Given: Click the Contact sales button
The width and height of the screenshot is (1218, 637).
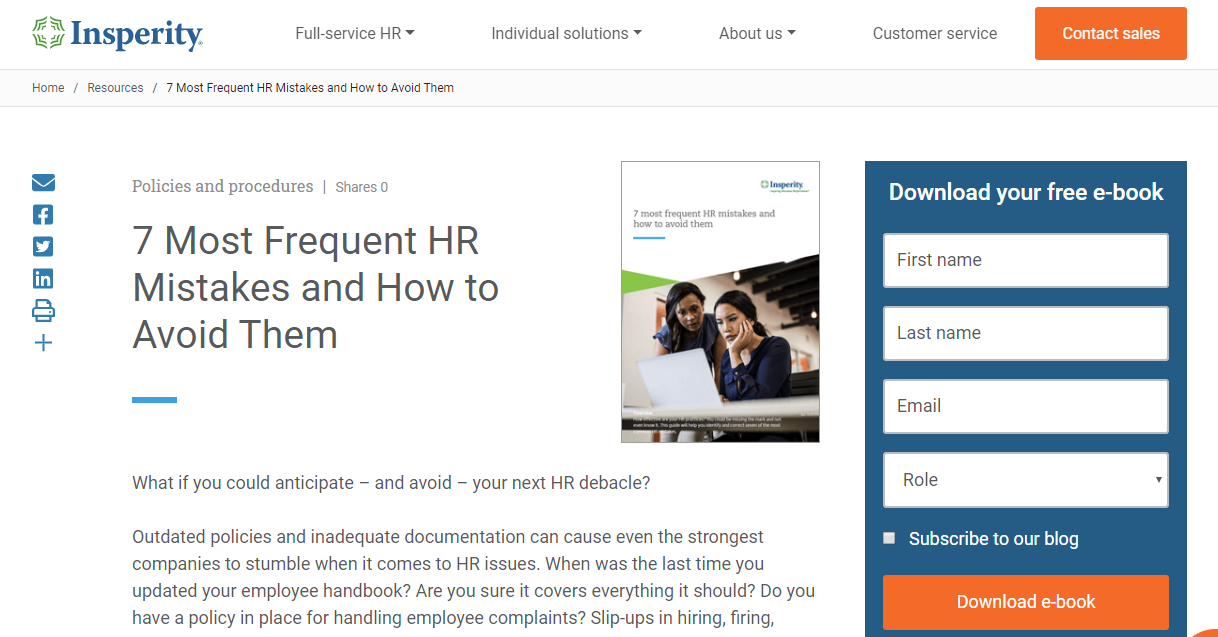Looking at the screenshot, I should point(1110,33).
